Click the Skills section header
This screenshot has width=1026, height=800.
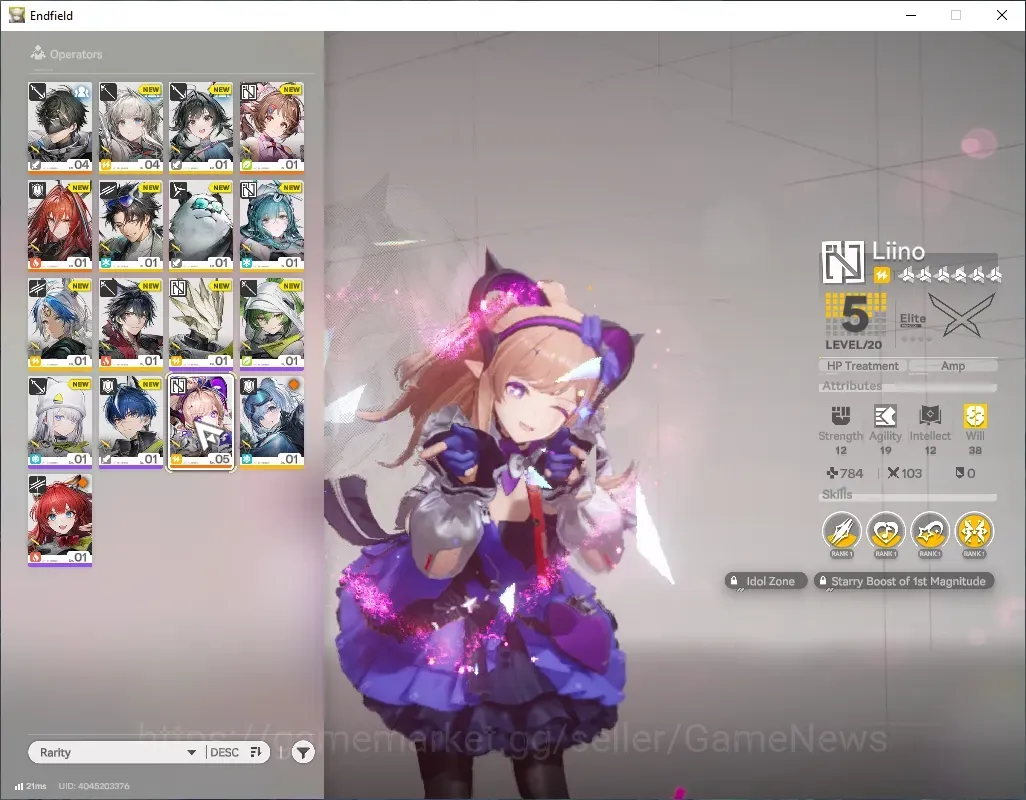(837, 495)
